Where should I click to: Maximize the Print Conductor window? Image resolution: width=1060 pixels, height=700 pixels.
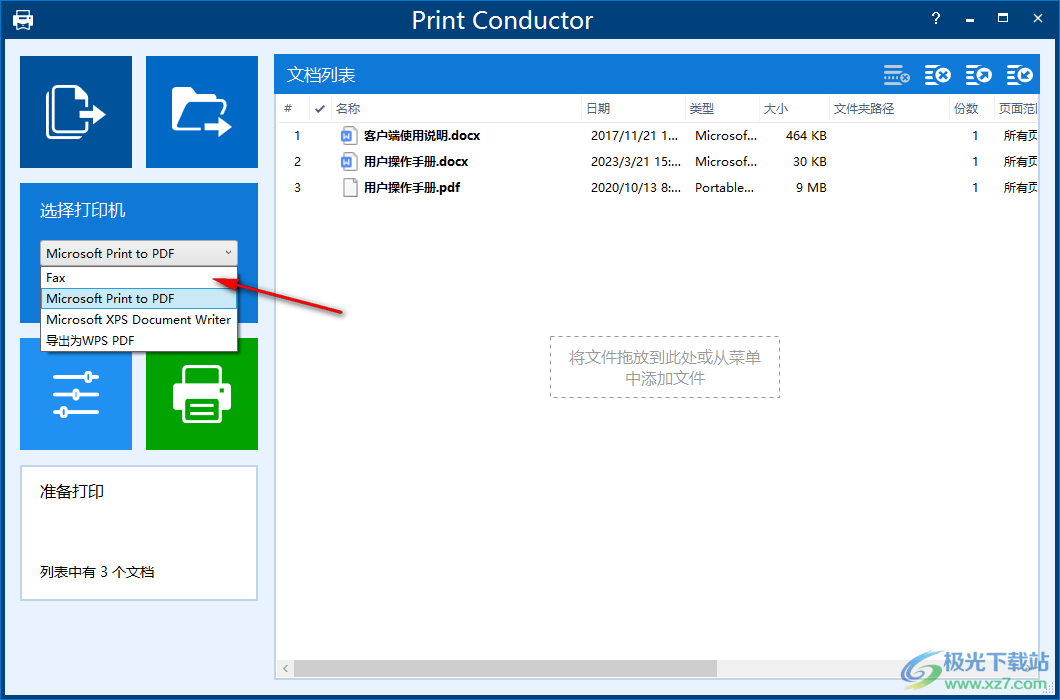coord(1004,19)
